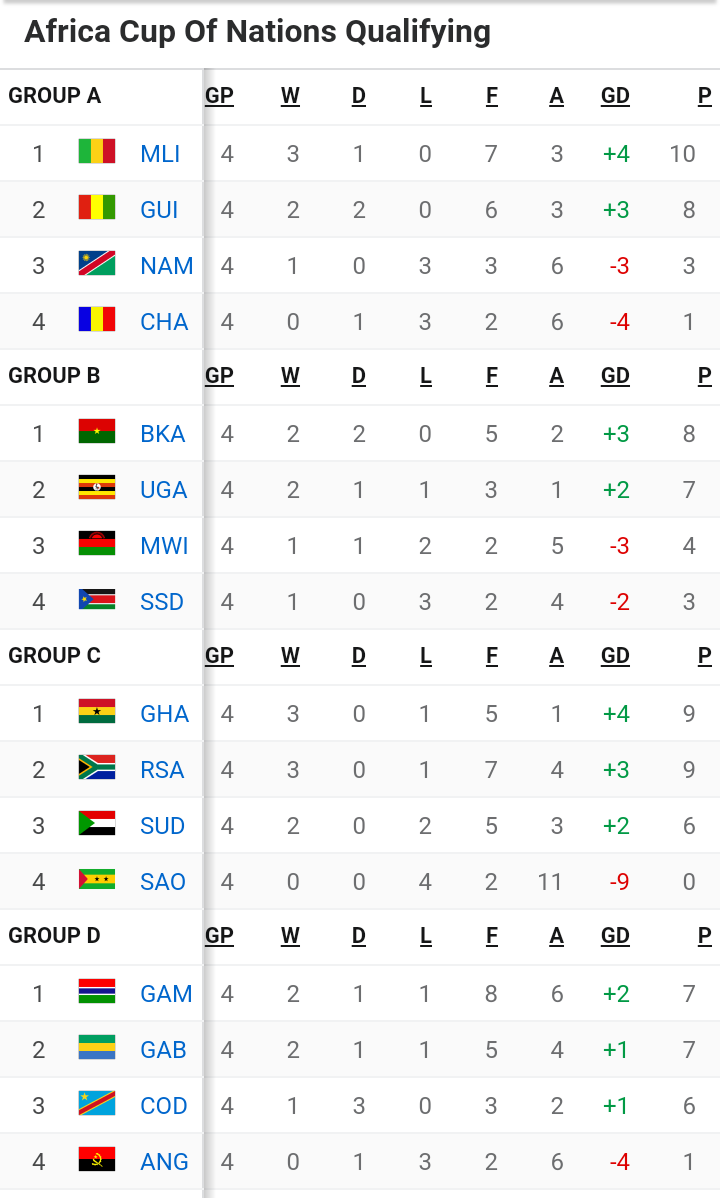Click the Burkina Faso flag icon
Screen dimensions: 720x1198
97,432
